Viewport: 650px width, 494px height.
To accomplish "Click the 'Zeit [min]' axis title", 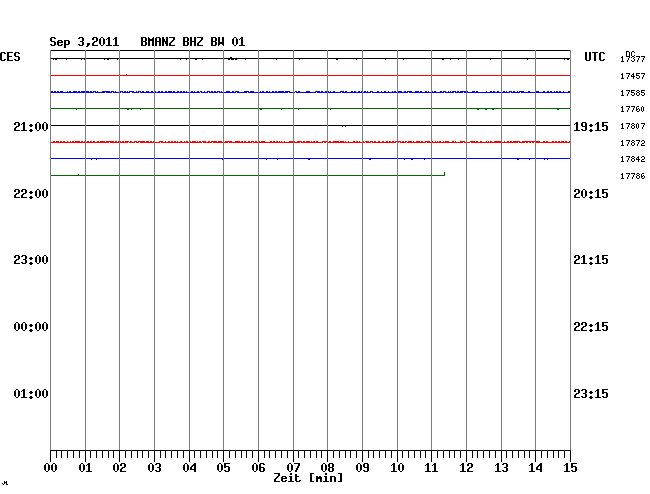I will (308, 478).
